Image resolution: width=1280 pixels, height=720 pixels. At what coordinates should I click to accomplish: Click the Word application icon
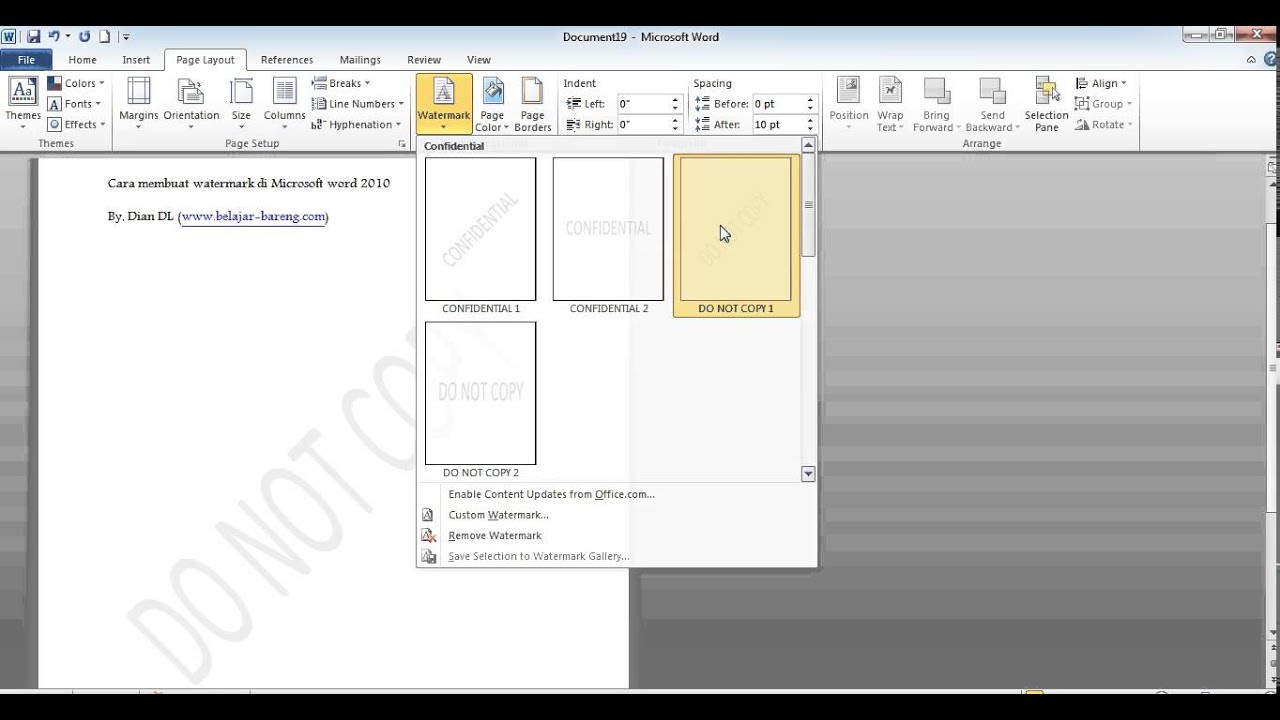9,36
